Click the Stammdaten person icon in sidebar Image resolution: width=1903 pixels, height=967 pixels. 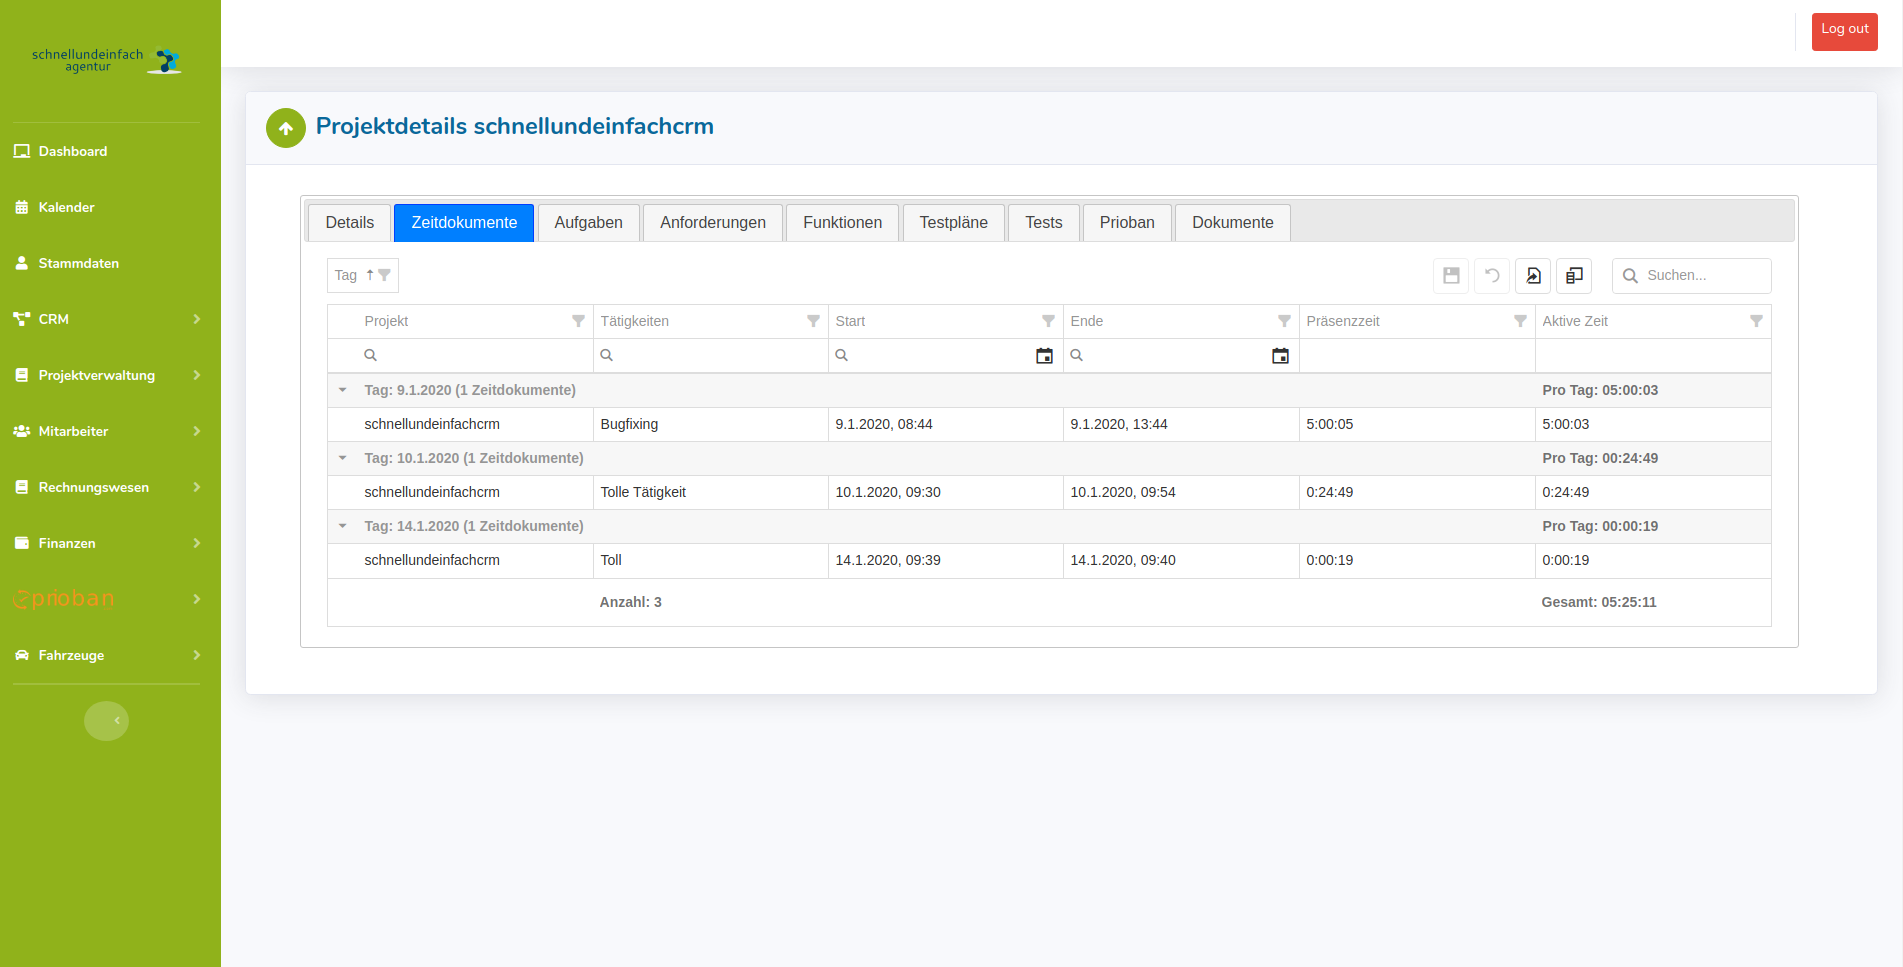22,263
